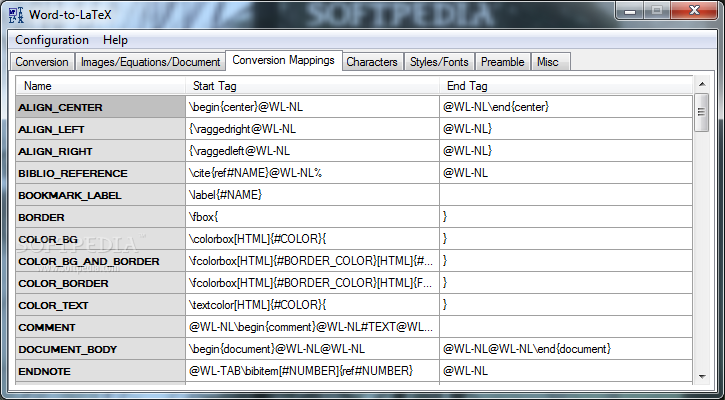Screen dimensions: 725x400
Task: Select the ENDNOTE row name
Action: 101,371
